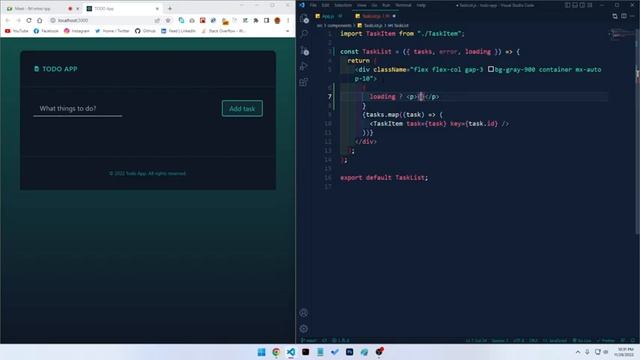Image resolution: width=640 pixels, height=360 pixels.
Task: Open the Facebook bookmark
Action: 46,31
